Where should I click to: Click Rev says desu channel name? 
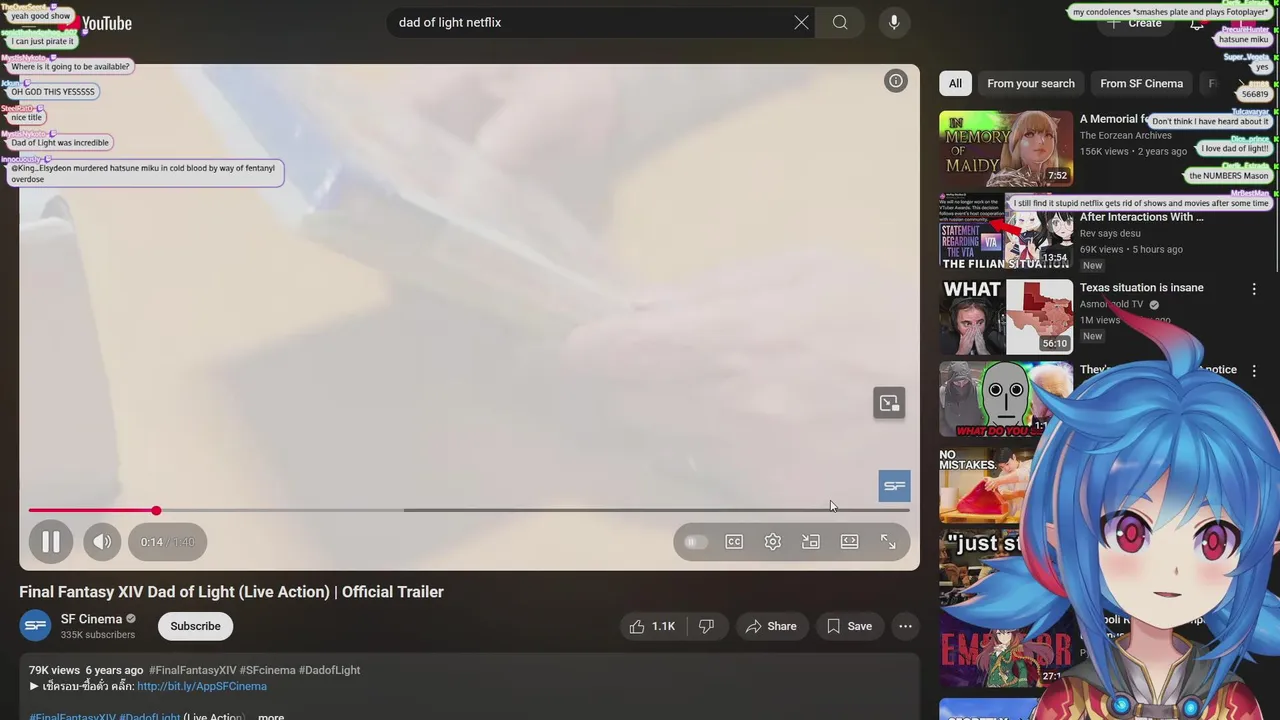click(x=1110, y=233)
